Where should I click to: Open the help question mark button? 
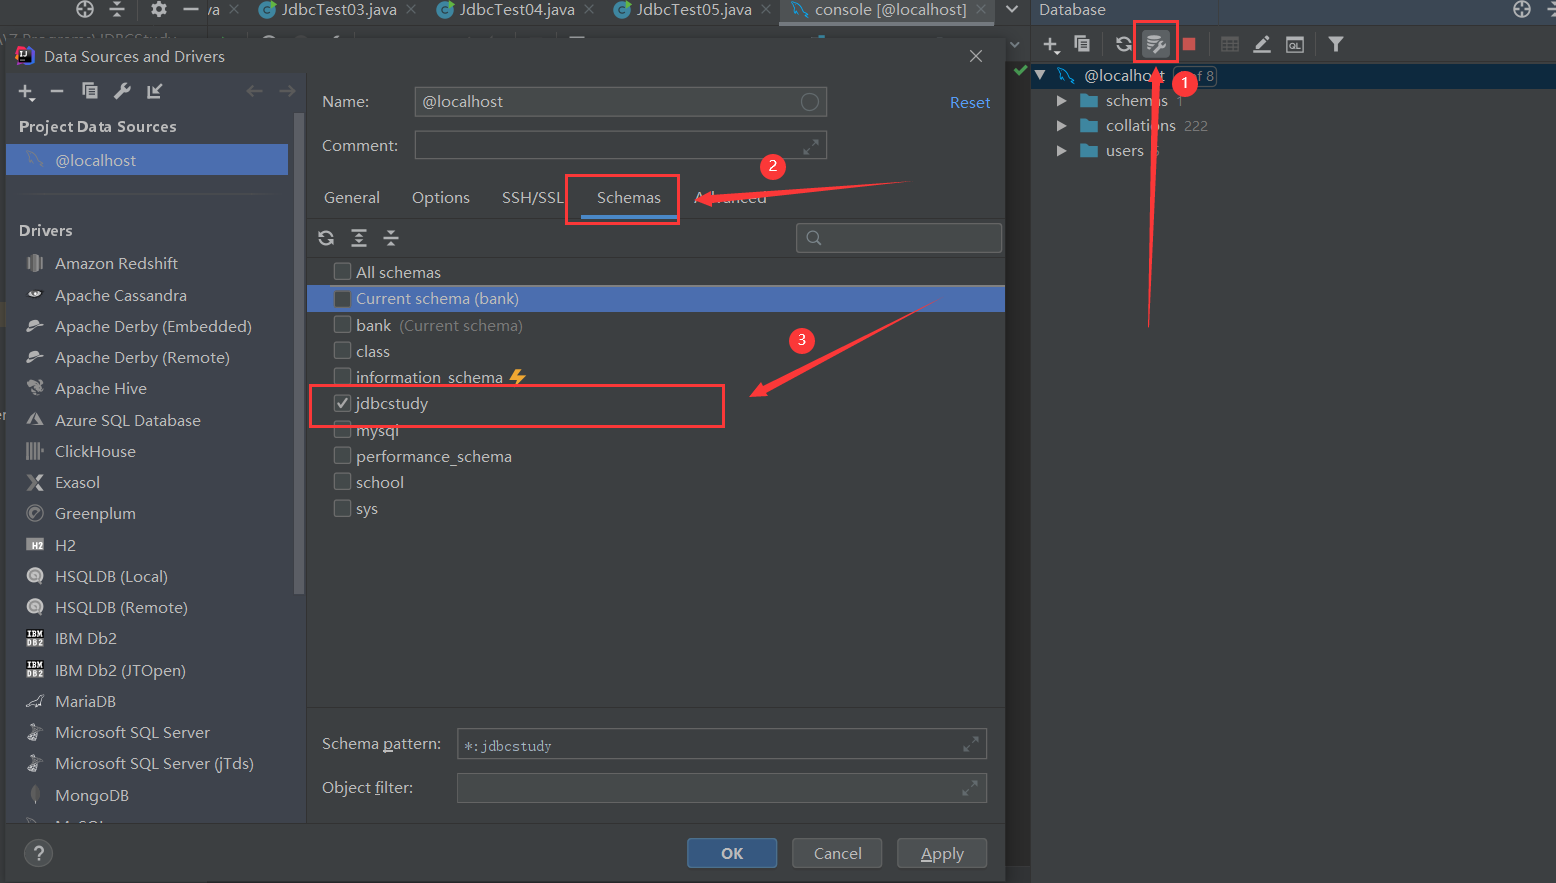[x=38, y=853]
